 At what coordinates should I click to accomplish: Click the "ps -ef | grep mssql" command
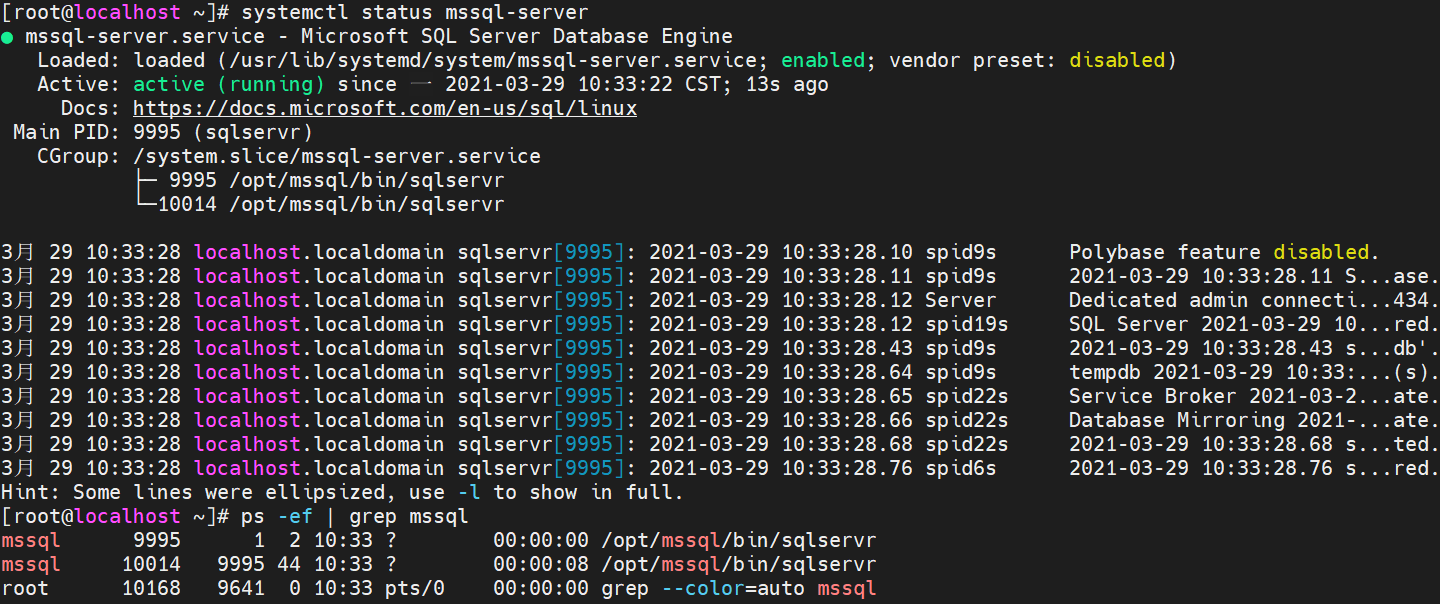(x=355, y=516)
